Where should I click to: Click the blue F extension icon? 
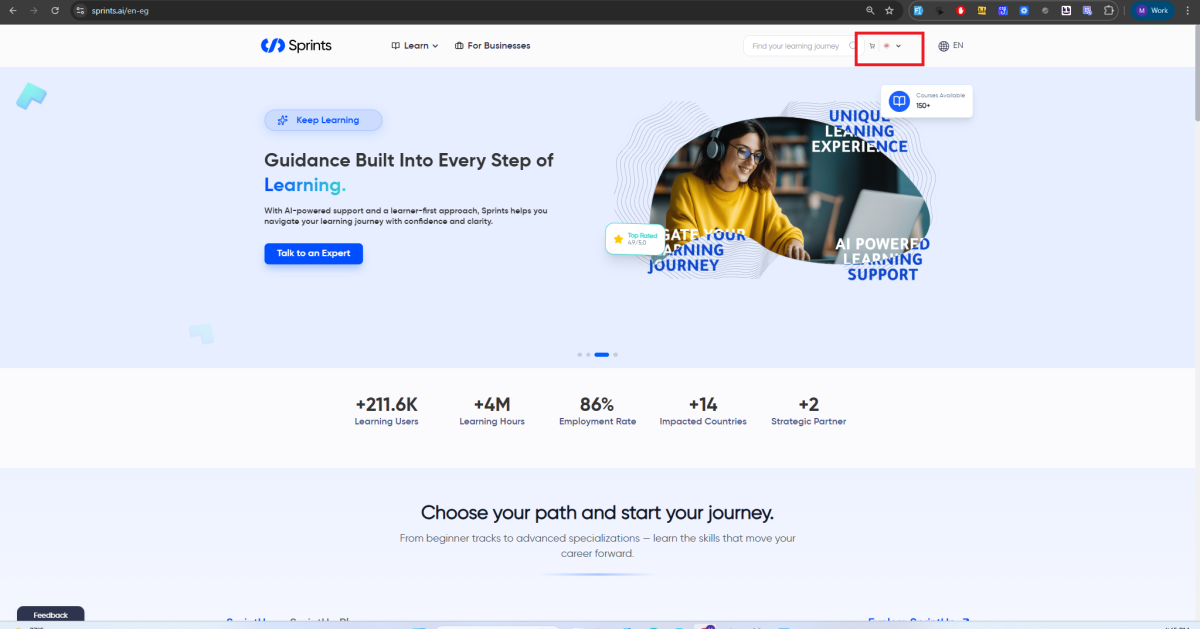tap(917, 10)
